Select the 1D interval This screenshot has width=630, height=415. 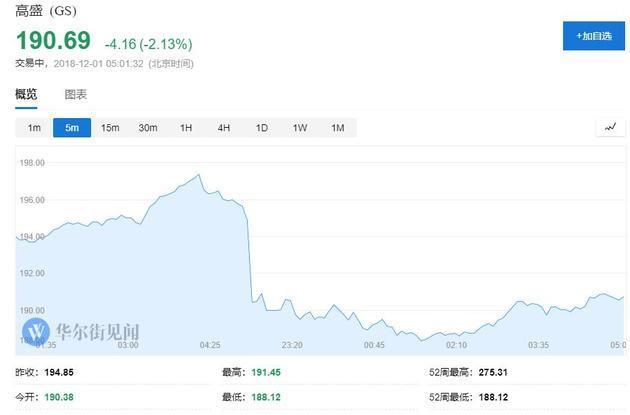(262, 128)
